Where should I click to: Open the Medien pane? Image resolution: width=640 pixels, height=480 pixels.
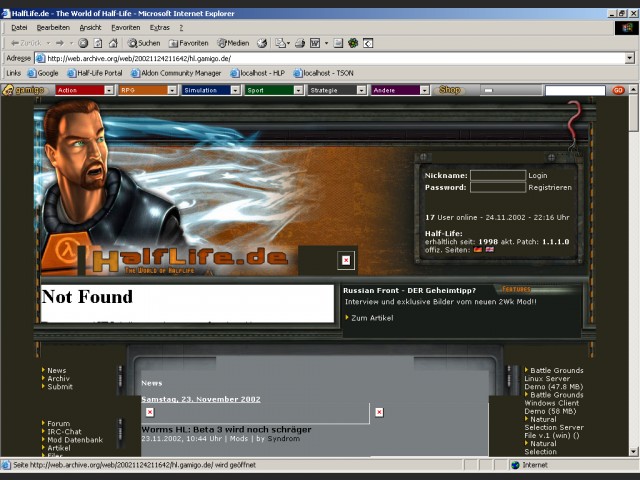pos(233,43)
